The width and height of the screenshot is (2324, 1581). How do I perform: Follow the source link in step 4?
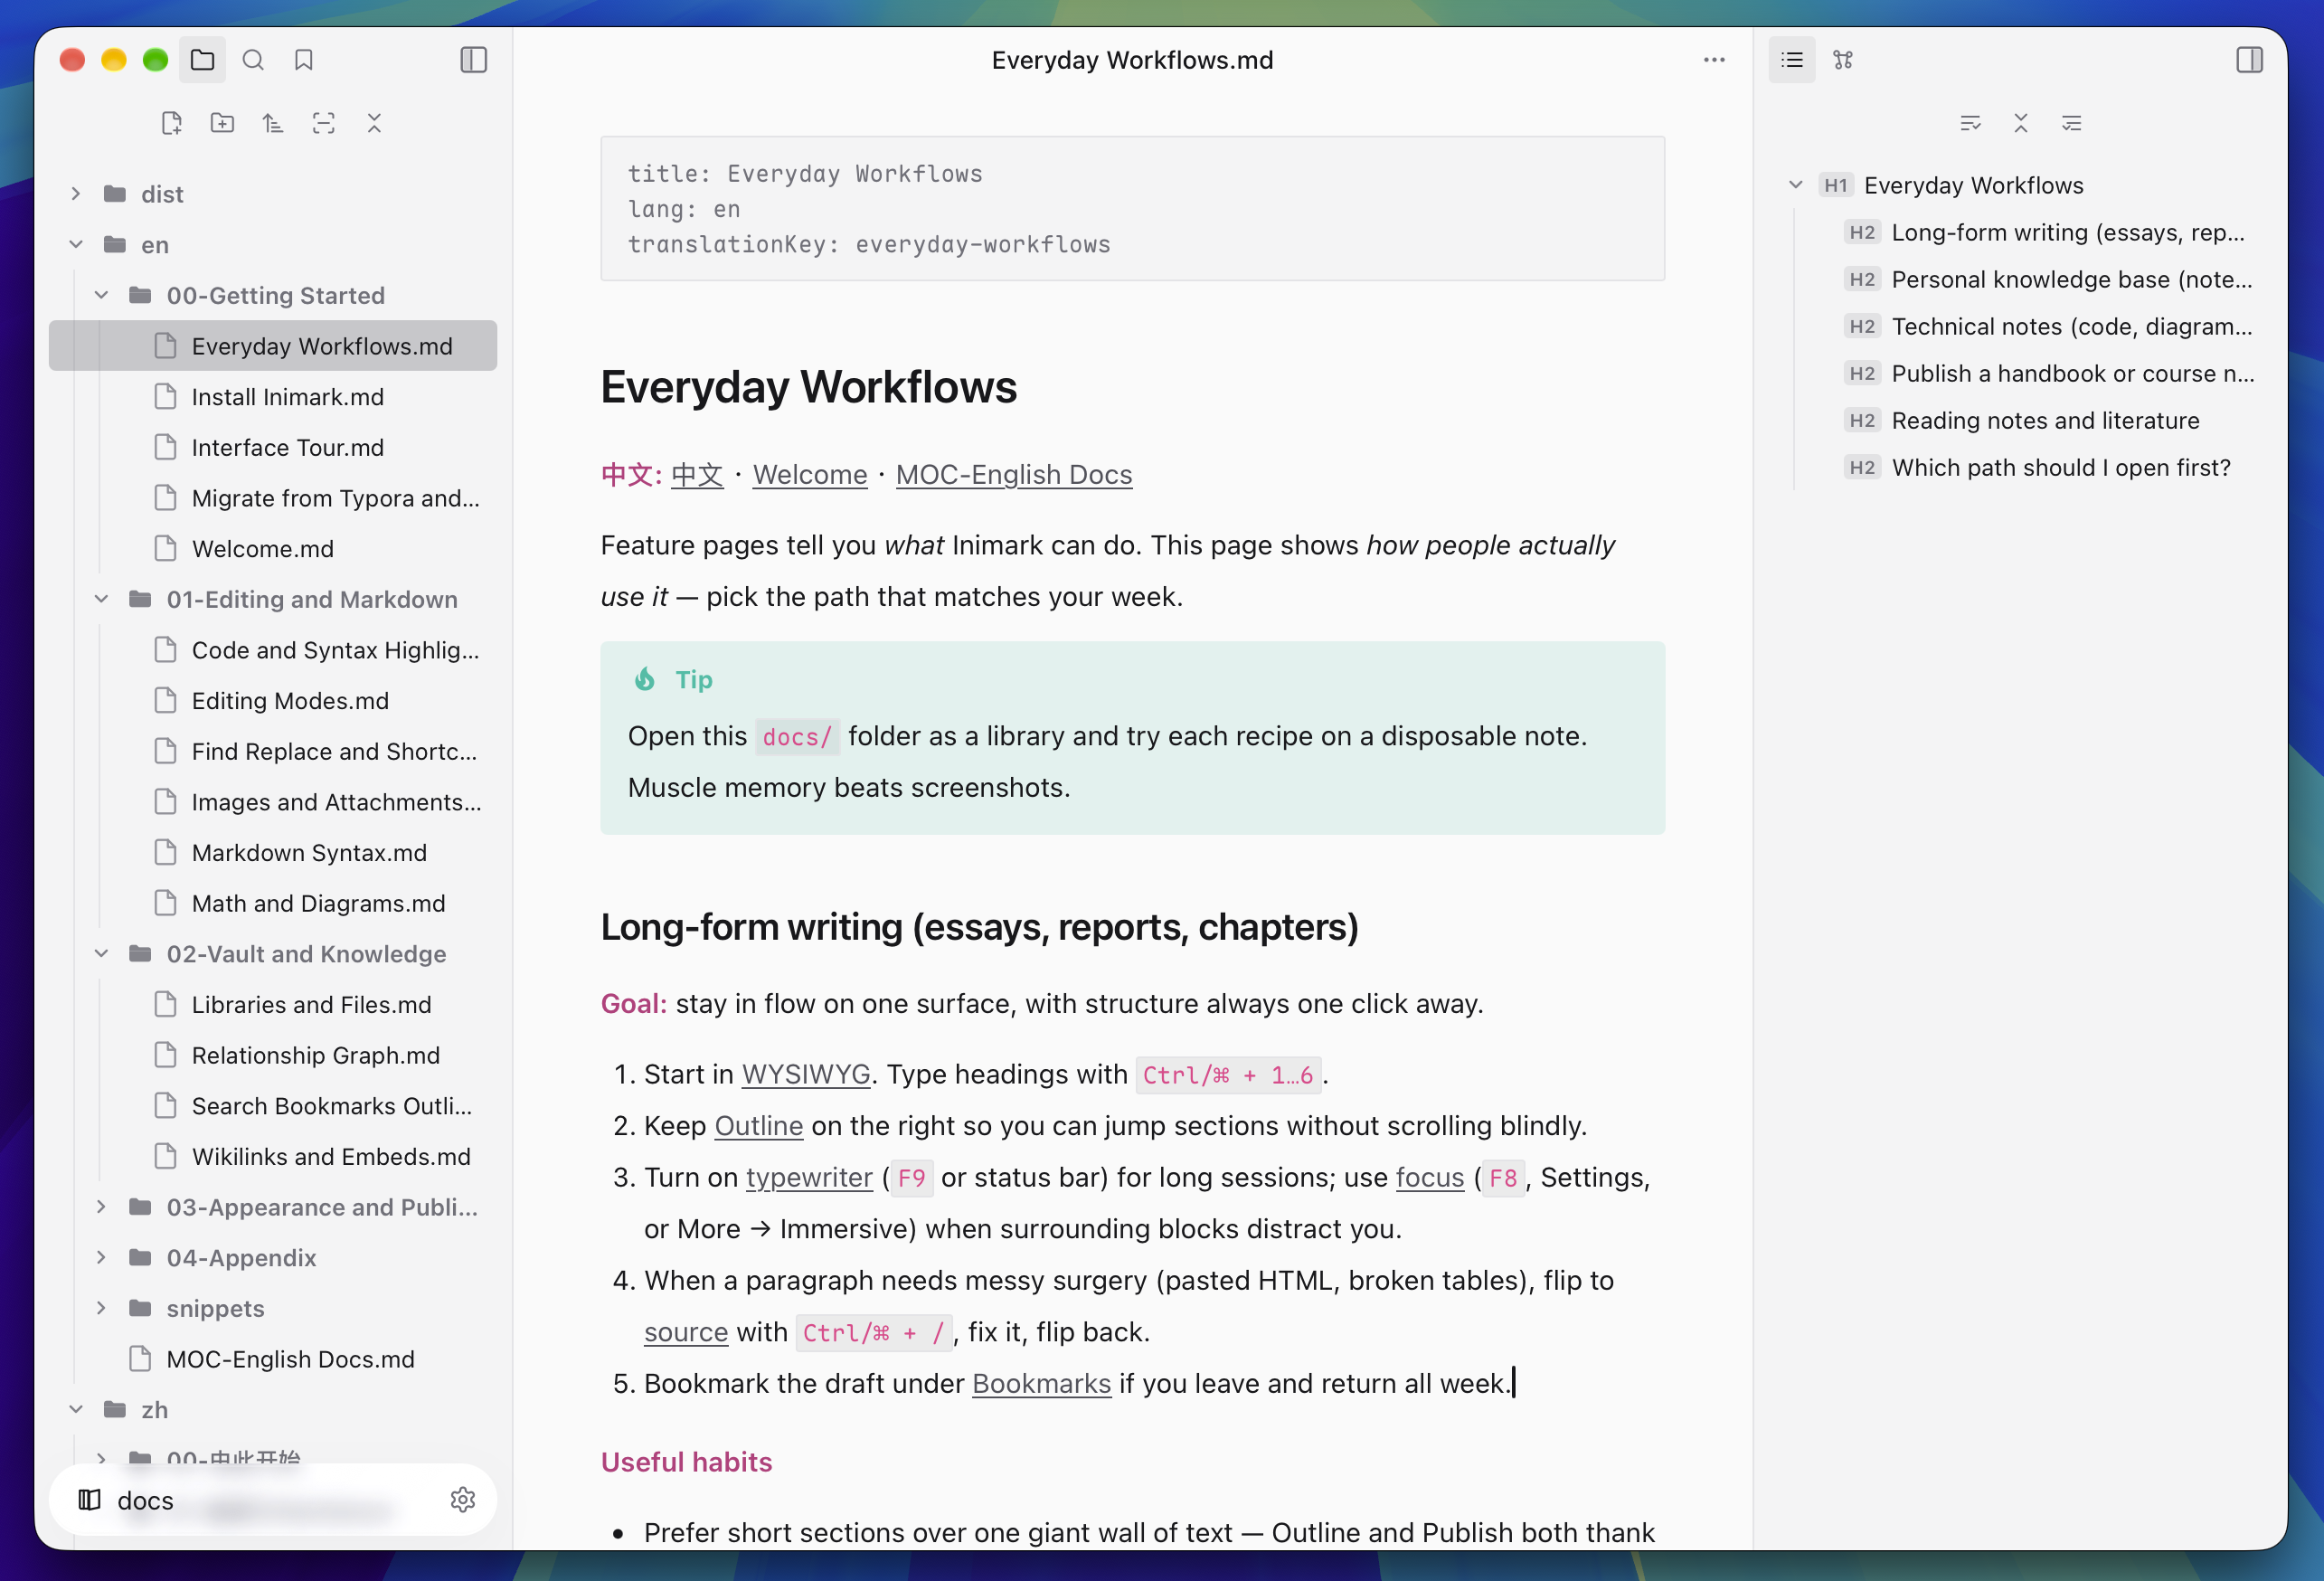click(686, 1332)
